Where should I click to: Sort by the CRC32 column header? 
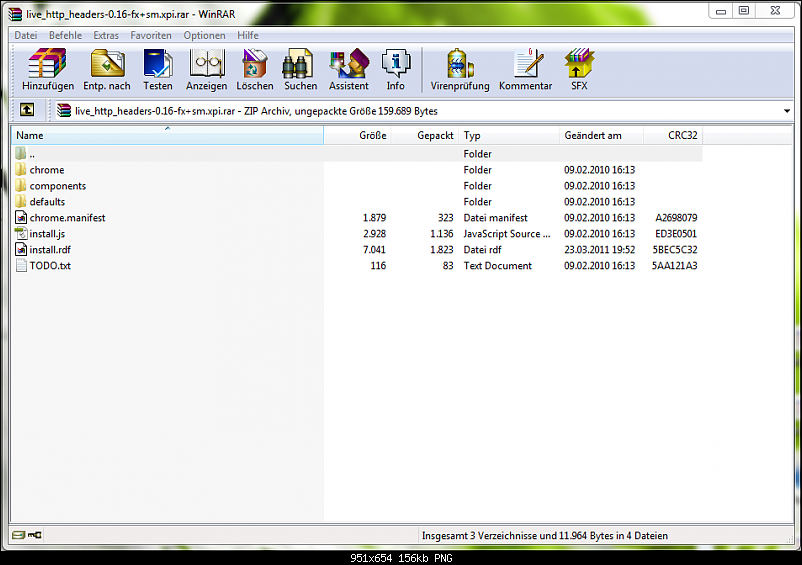click(x=673, y=135)
